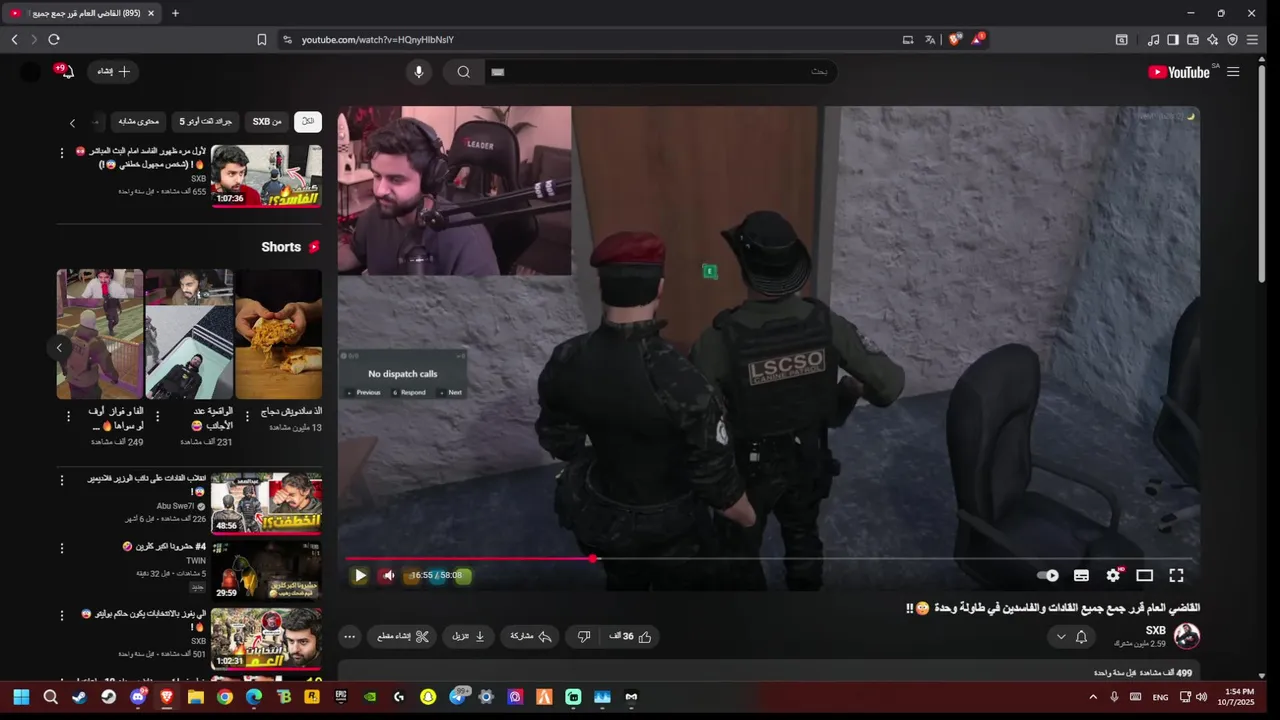1280x720 pixels.
Task: Mute the video with the speaker icon
Action: tap(388, 575)
